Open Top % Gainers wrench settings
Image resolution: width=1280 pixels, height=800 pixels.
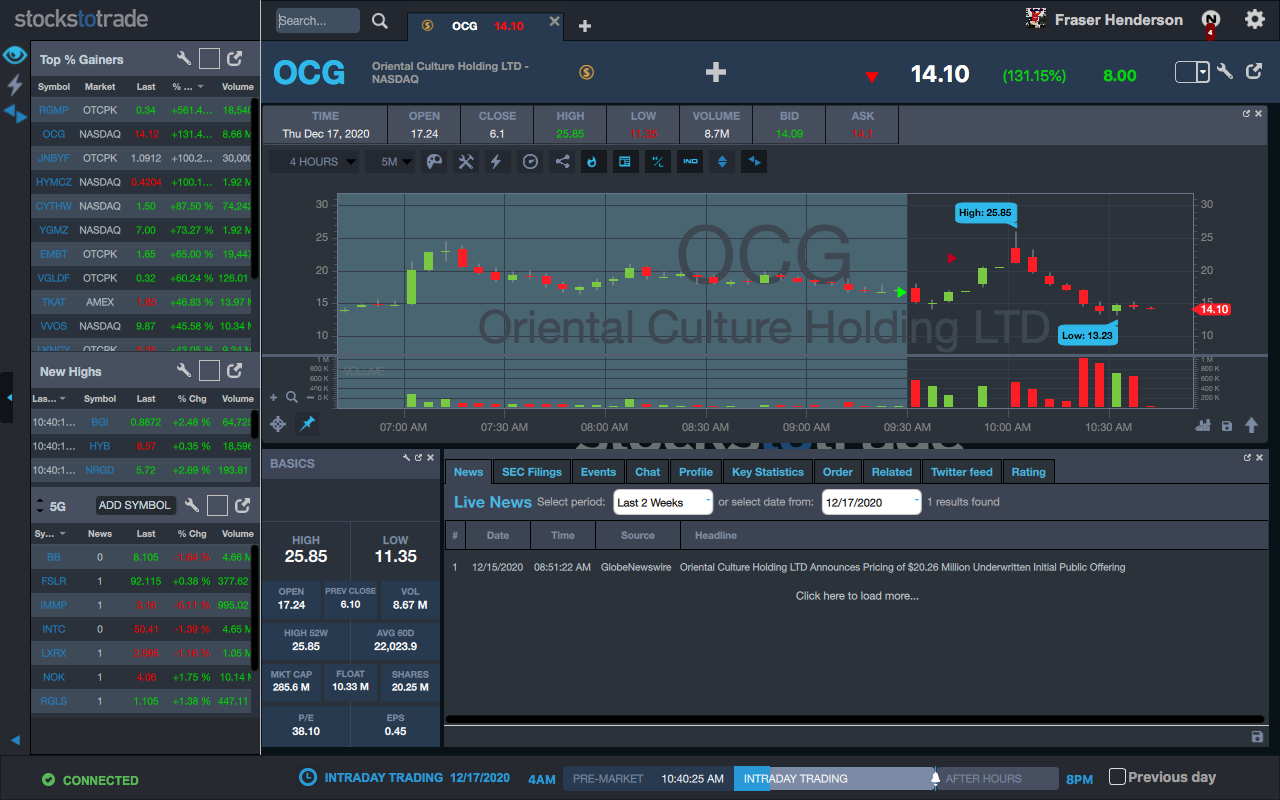point(183,60)
